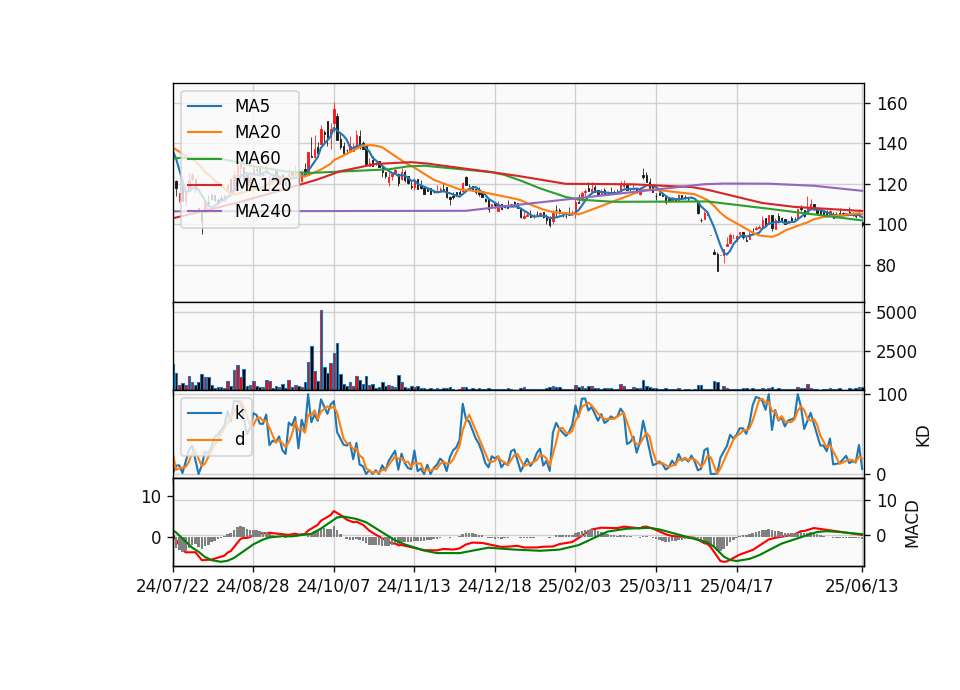Click the MA60 legend label
The image size is (960, 690).
tap(257, 159)
